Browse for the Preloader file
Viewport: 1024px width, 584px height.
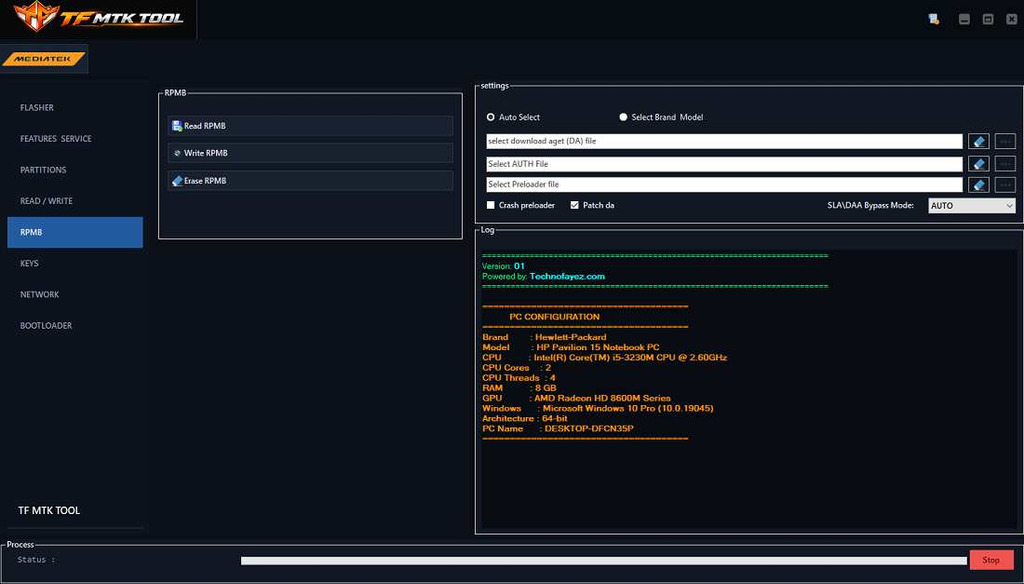1005,185
